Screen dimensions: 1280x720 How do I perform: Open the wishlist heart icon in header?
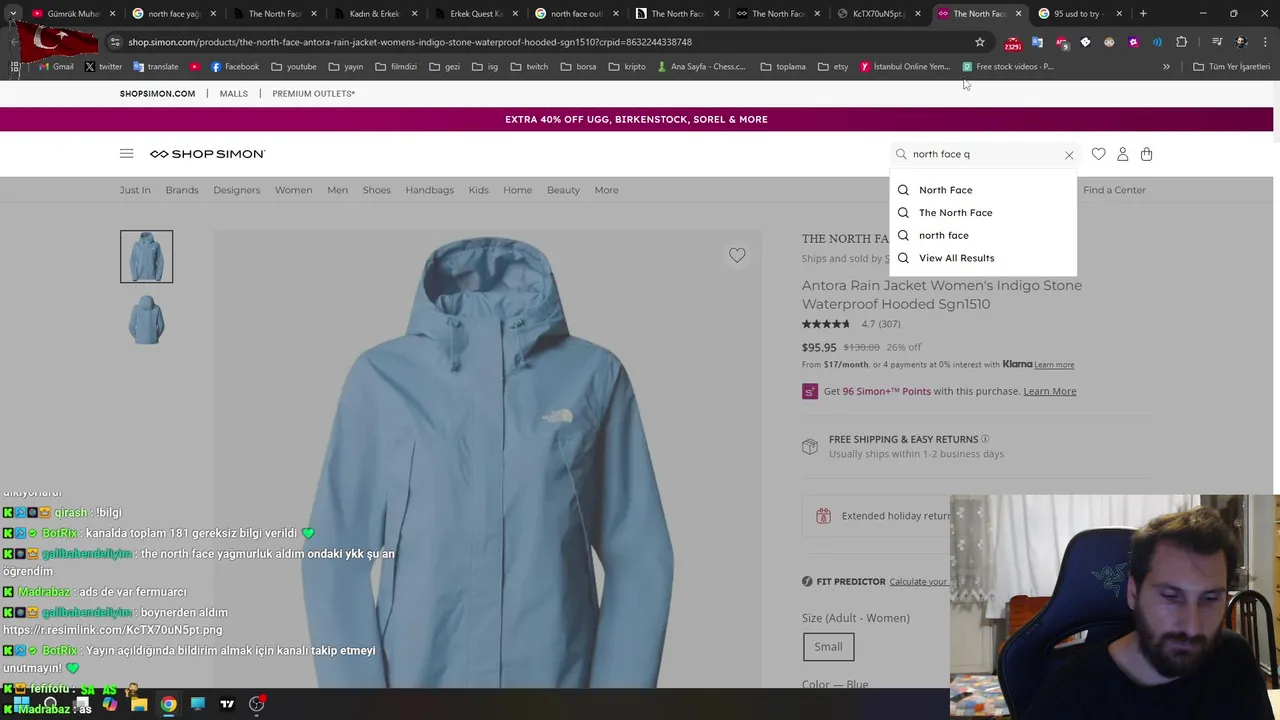[1098, 154]
